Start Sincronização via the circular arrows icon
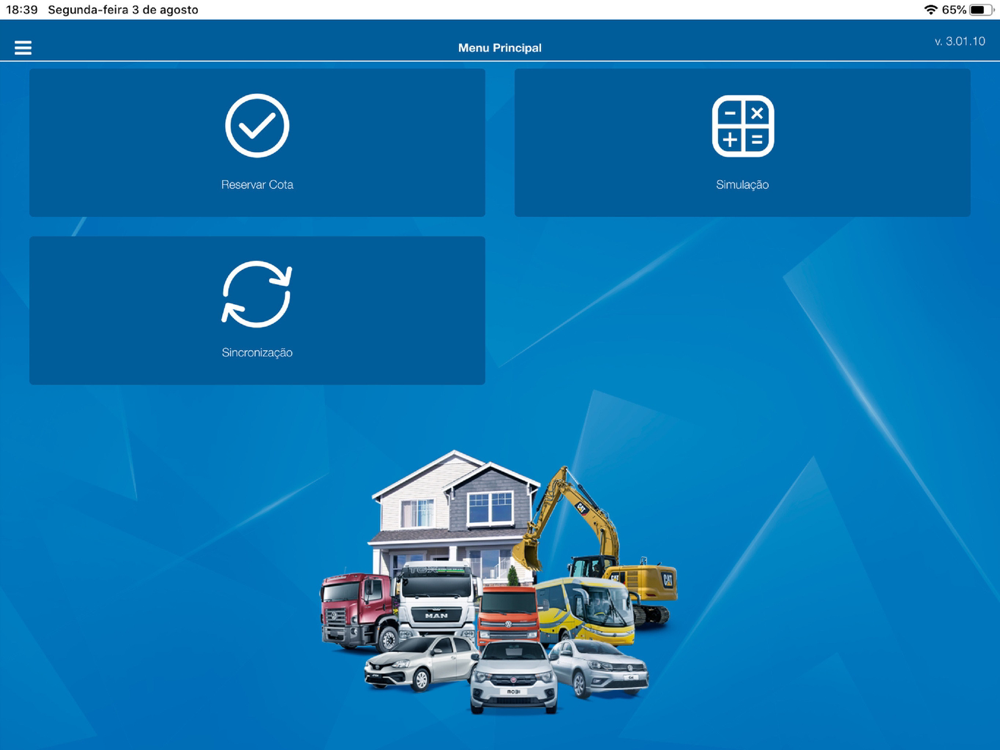The image size is (1000, 750). [x=257, y=294]
